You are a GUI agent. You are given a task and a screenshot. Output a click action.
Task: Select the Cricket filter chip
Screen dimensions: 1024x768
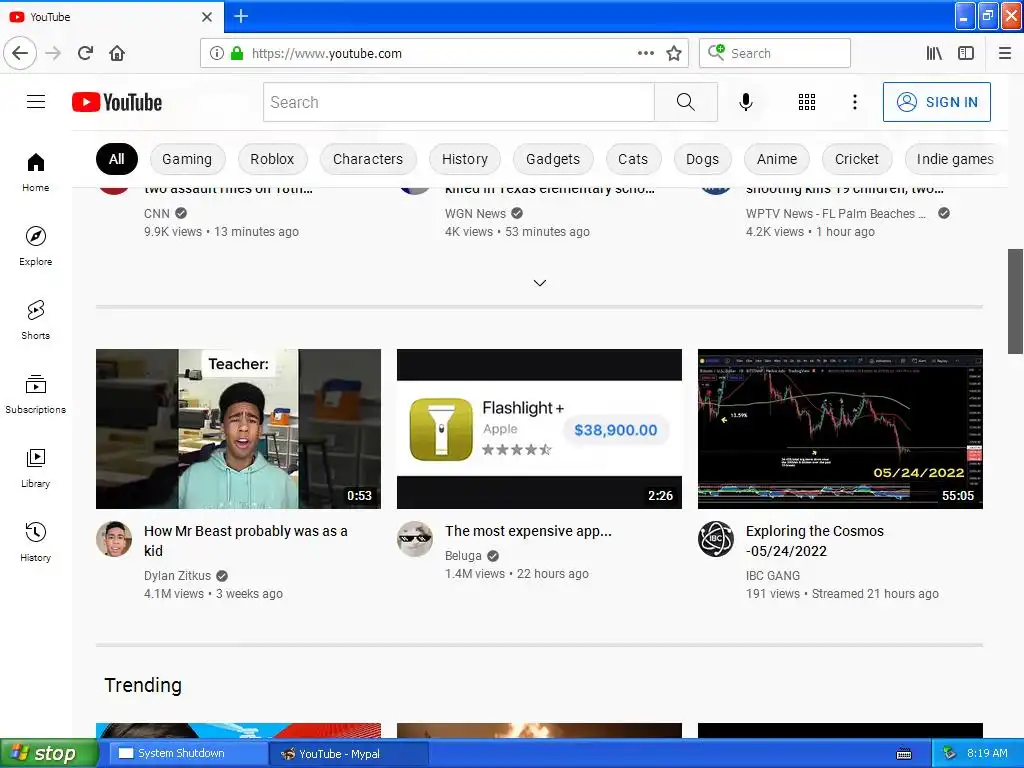click(x=856, y=159)
